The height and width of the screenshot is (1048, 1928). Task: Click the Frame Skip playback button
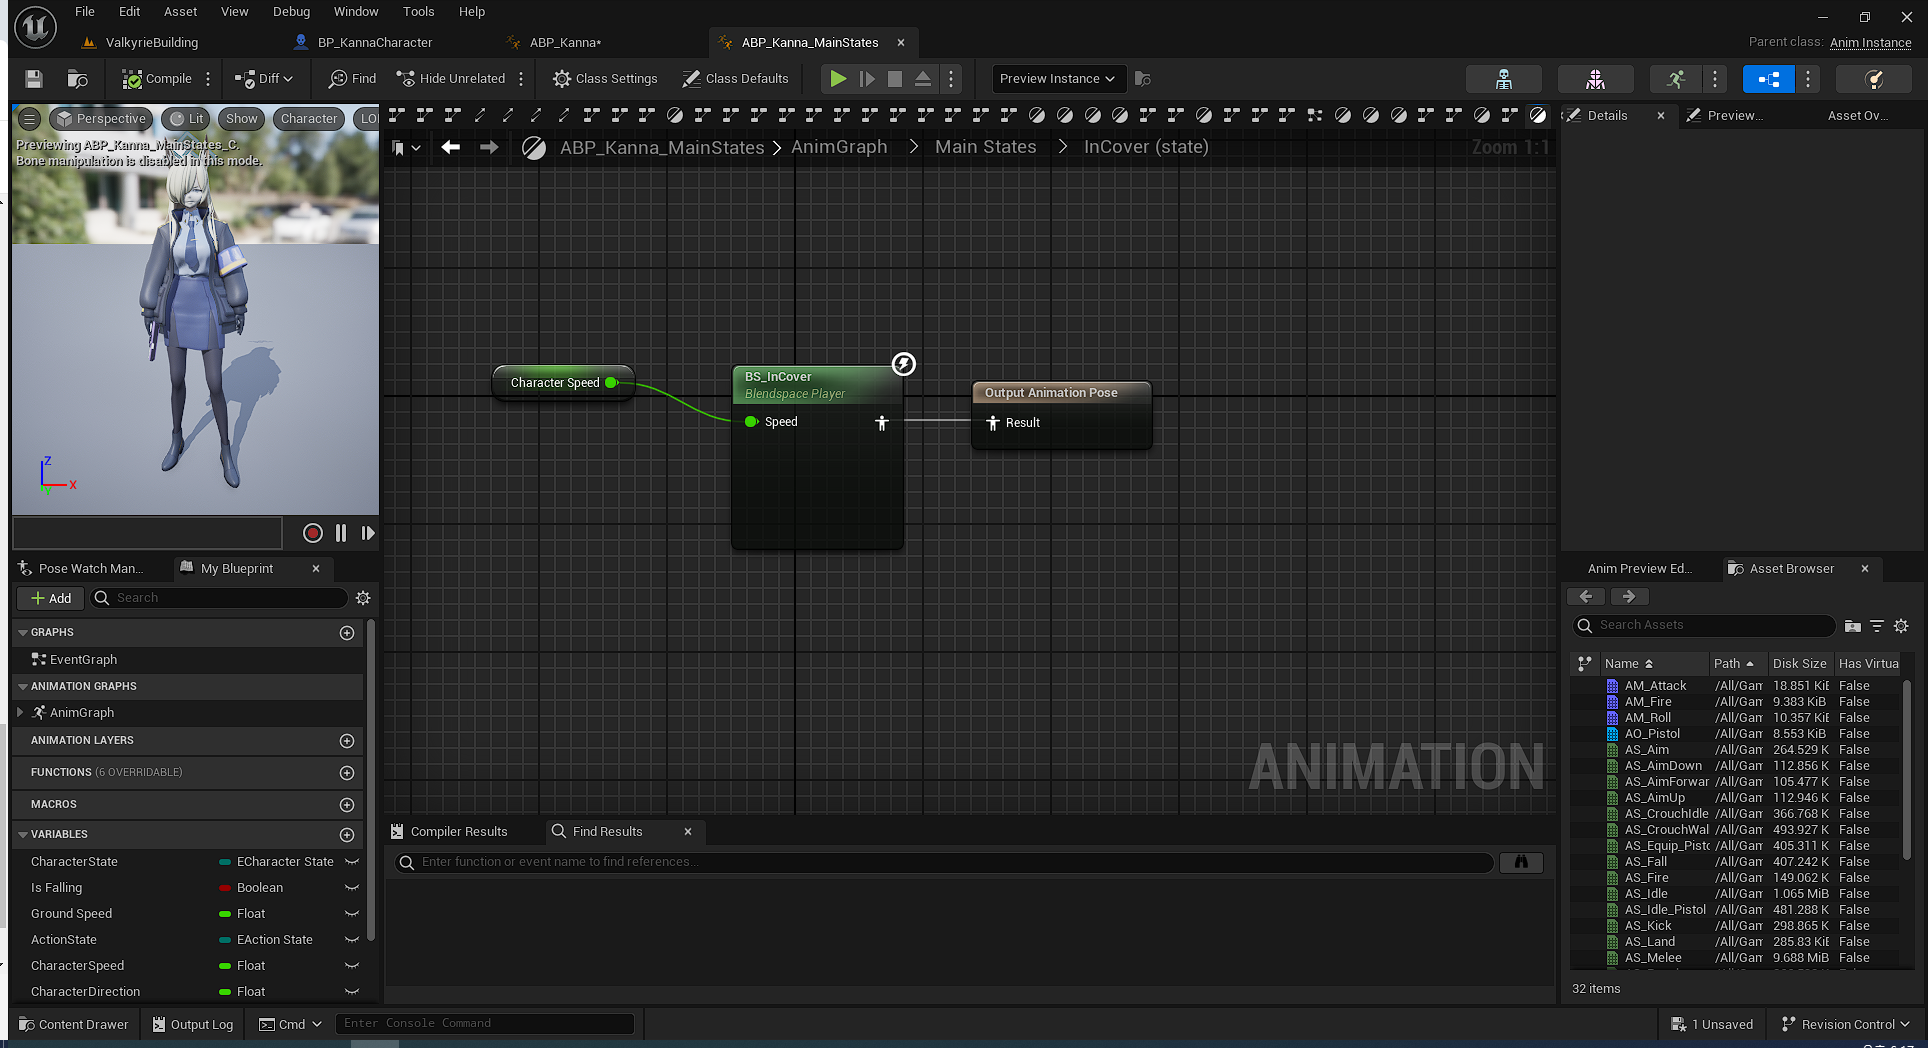867,79
